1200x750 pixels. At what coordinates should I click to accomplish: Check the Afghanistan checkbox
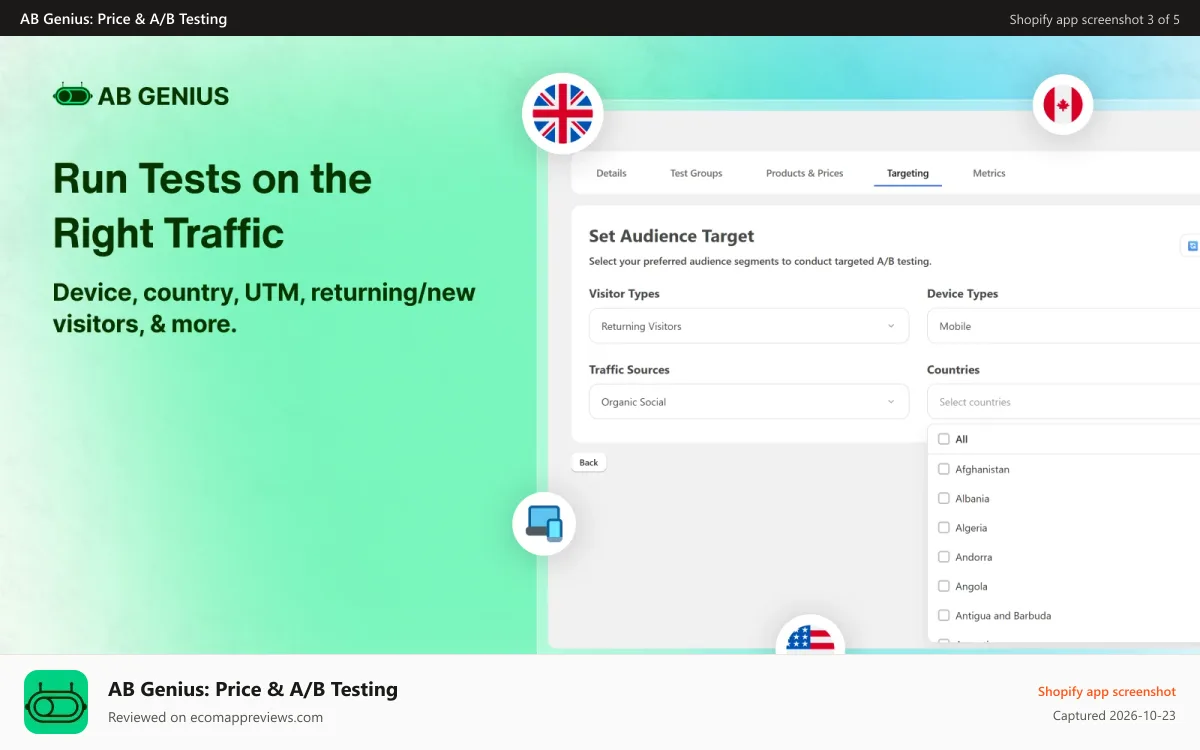[x=943, y=469]
